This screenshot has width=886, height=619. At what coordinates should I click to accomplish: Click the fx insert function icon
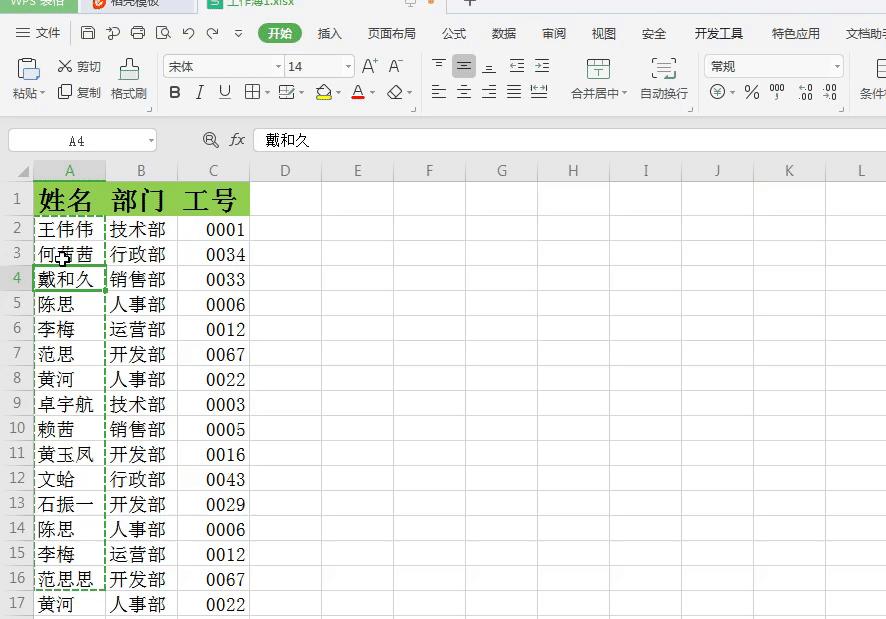[237, 140]
